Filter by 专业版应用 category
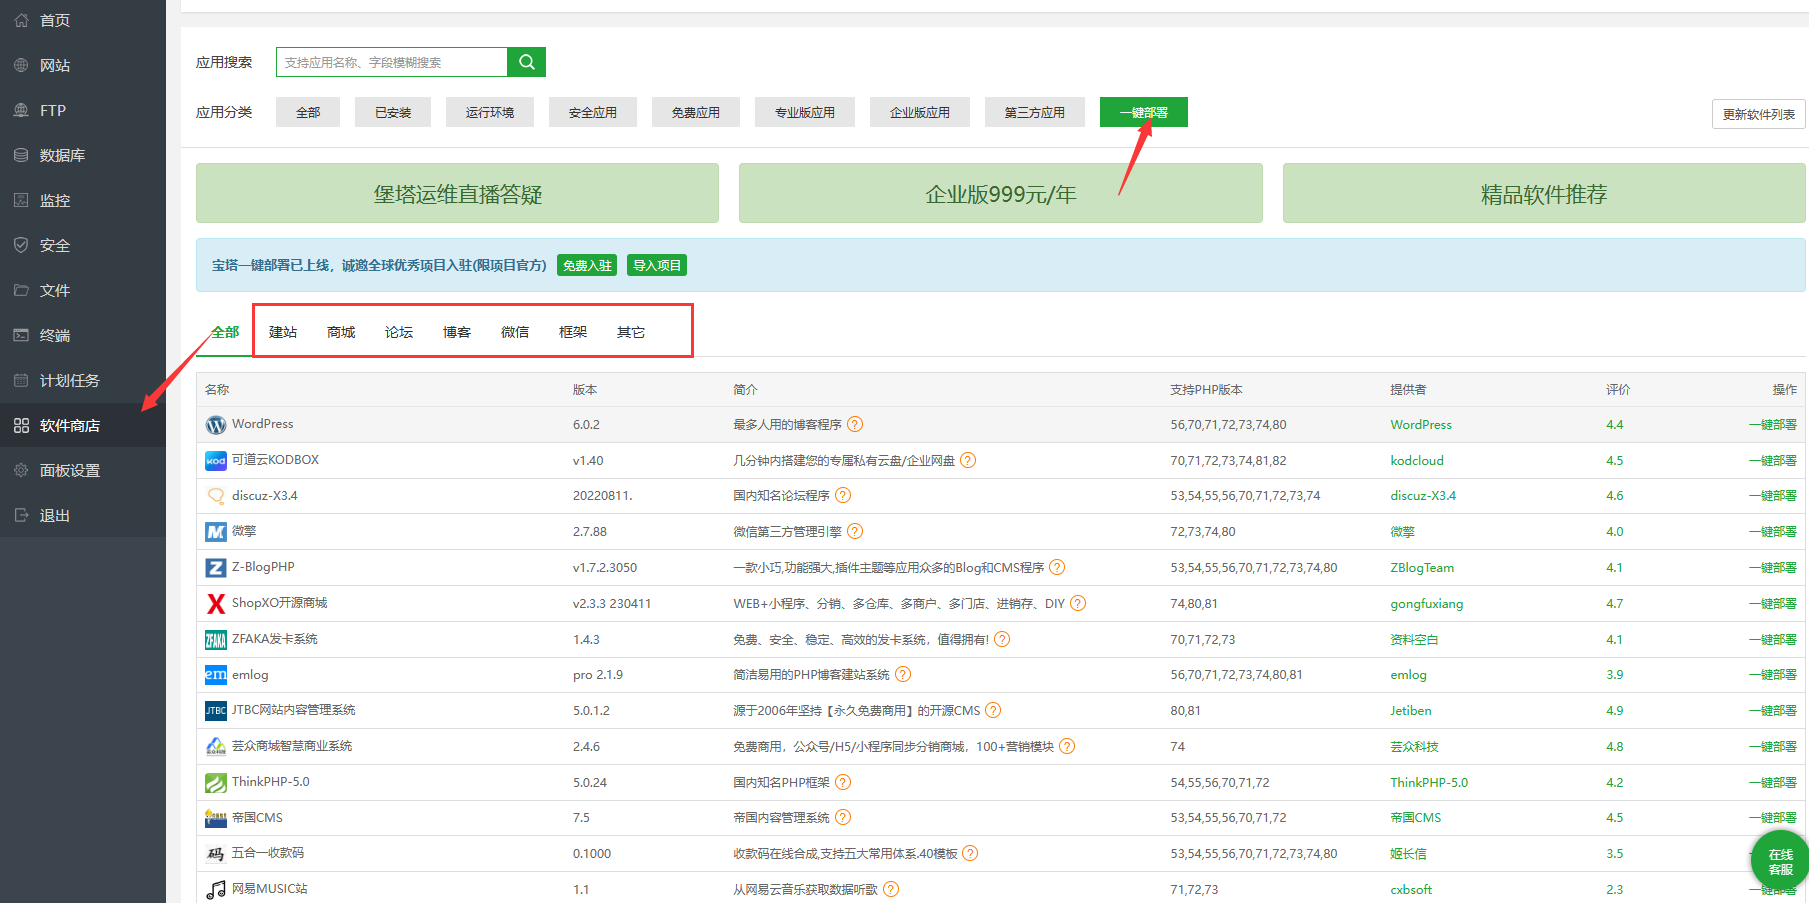This screenshot has width=1809, height=903. click(805, 112)
